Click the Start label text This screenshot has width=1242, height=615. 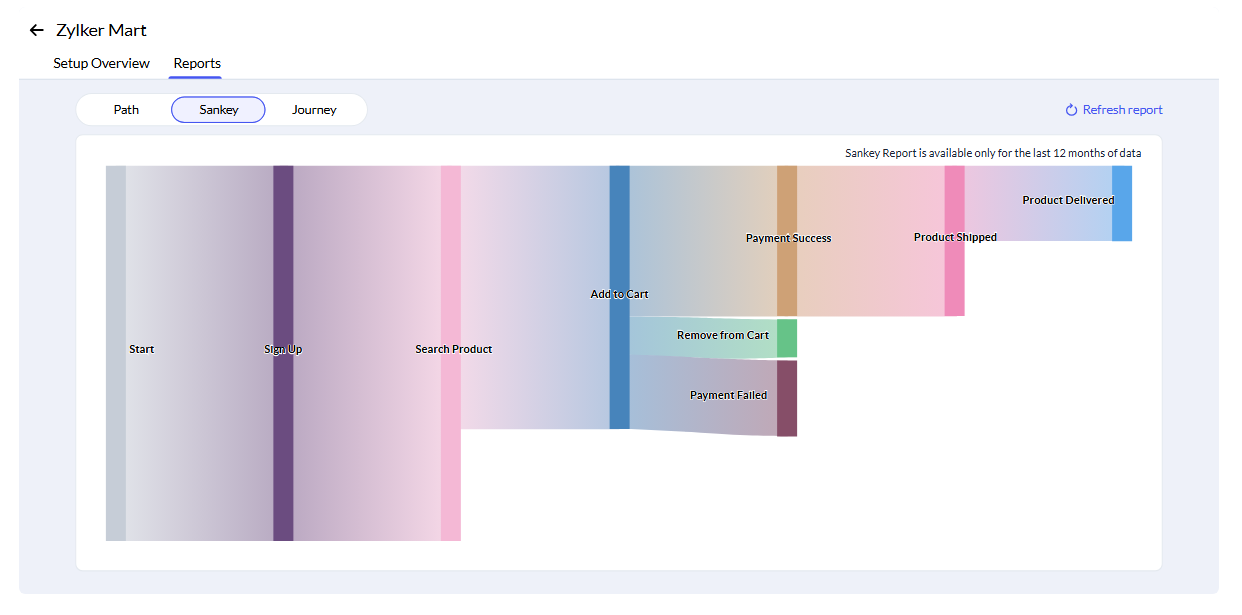click(x=141, y=350)
